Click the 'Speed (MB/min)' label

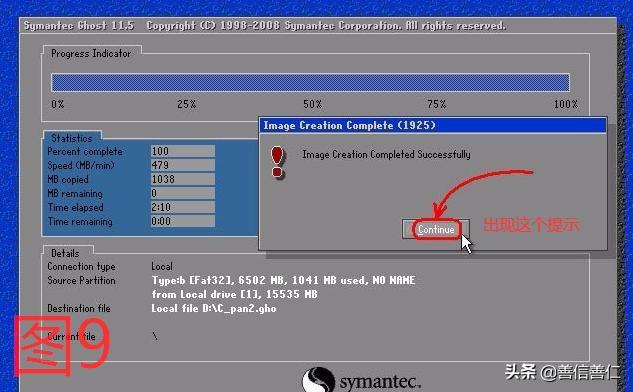pyautogui.click(x=81, y=166)
